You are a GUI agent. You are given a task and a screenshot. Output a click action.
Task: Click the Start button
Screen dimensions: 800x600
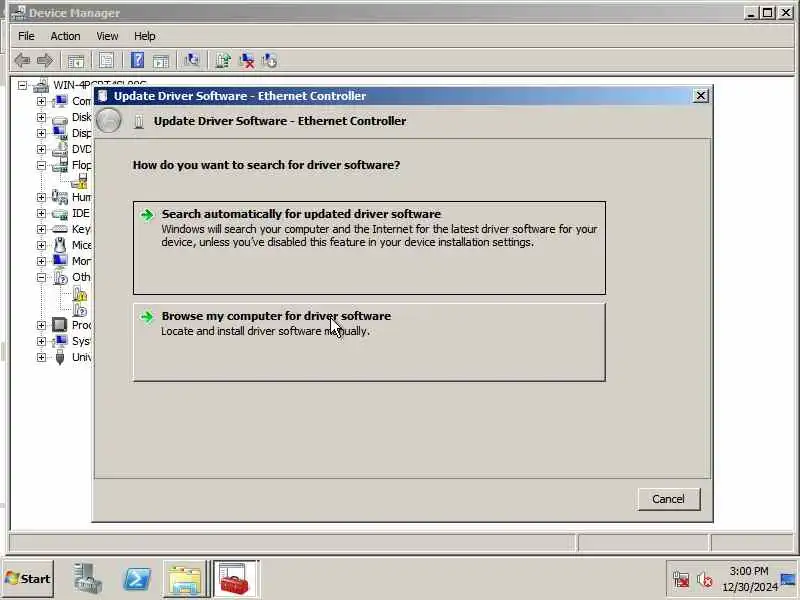click(x=29, y=579)
